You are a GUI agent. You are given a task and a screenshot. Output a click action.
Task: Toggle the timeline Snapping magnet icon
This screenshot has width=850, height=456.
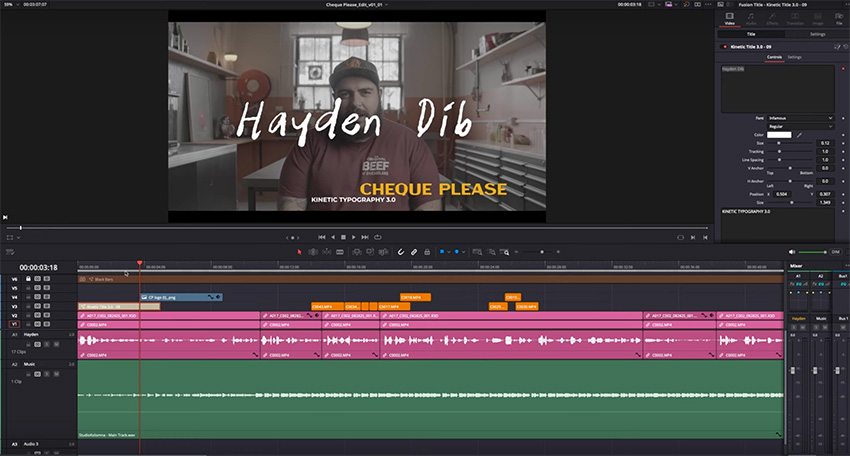tap(401, 252)
